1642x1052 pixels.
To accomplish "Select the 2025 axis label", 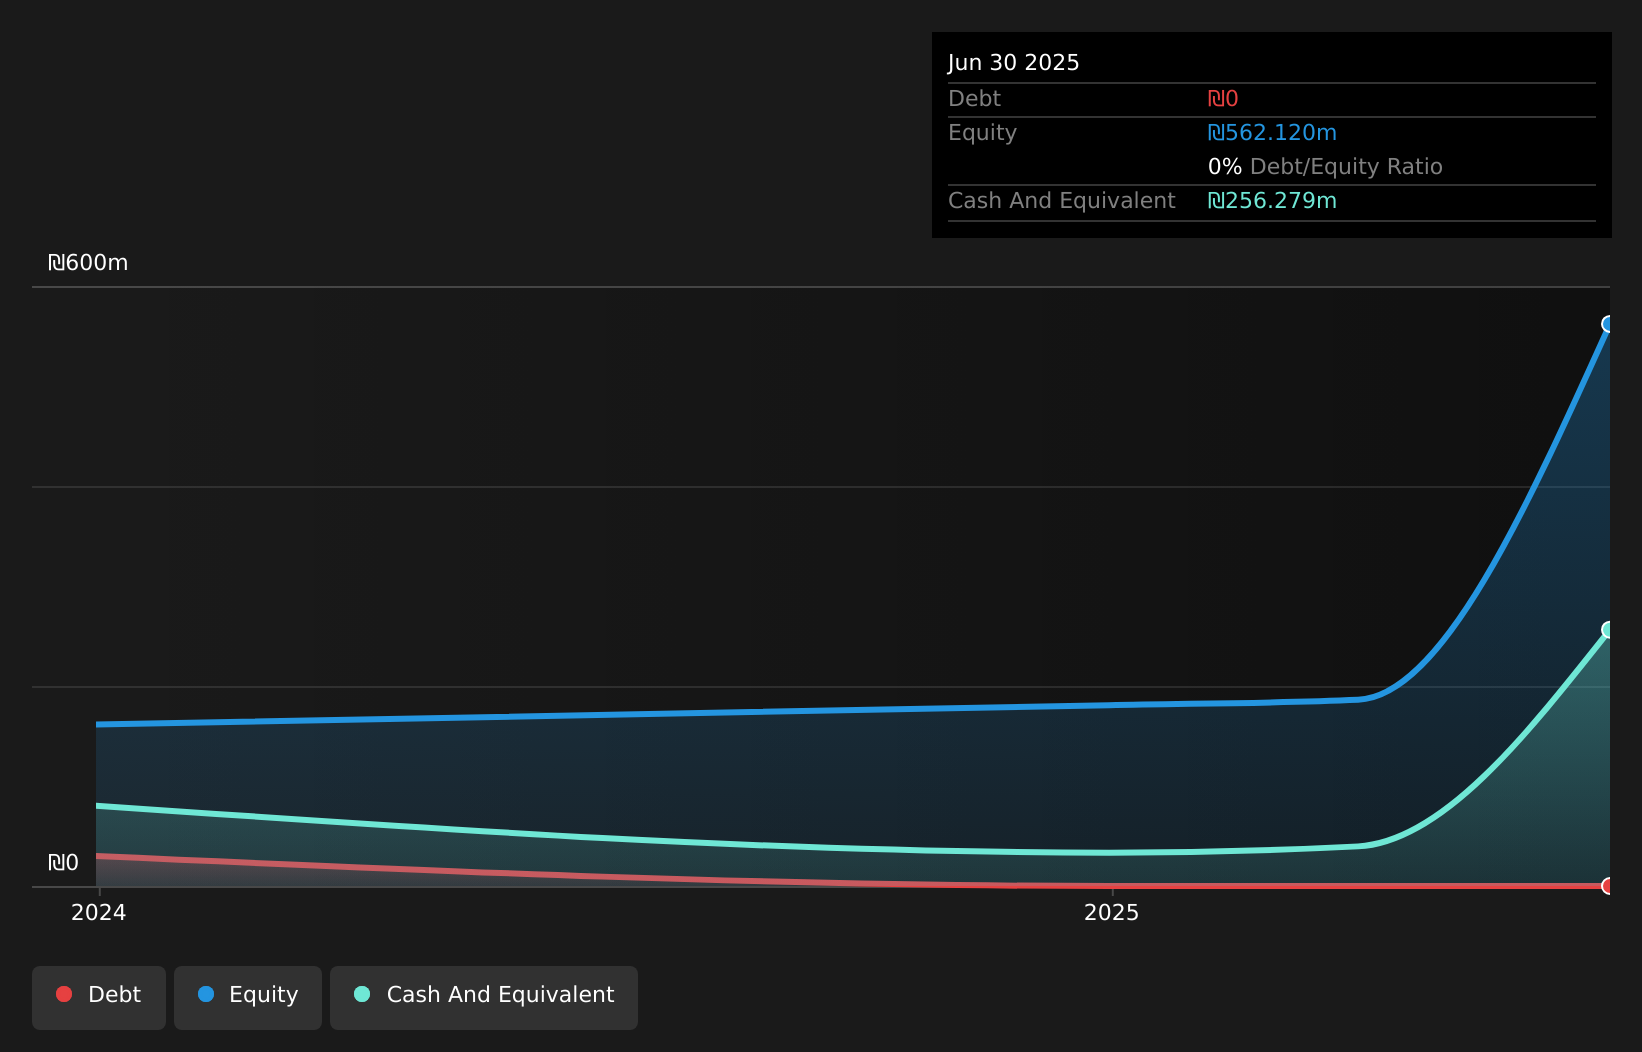I will click(1112, 911).
